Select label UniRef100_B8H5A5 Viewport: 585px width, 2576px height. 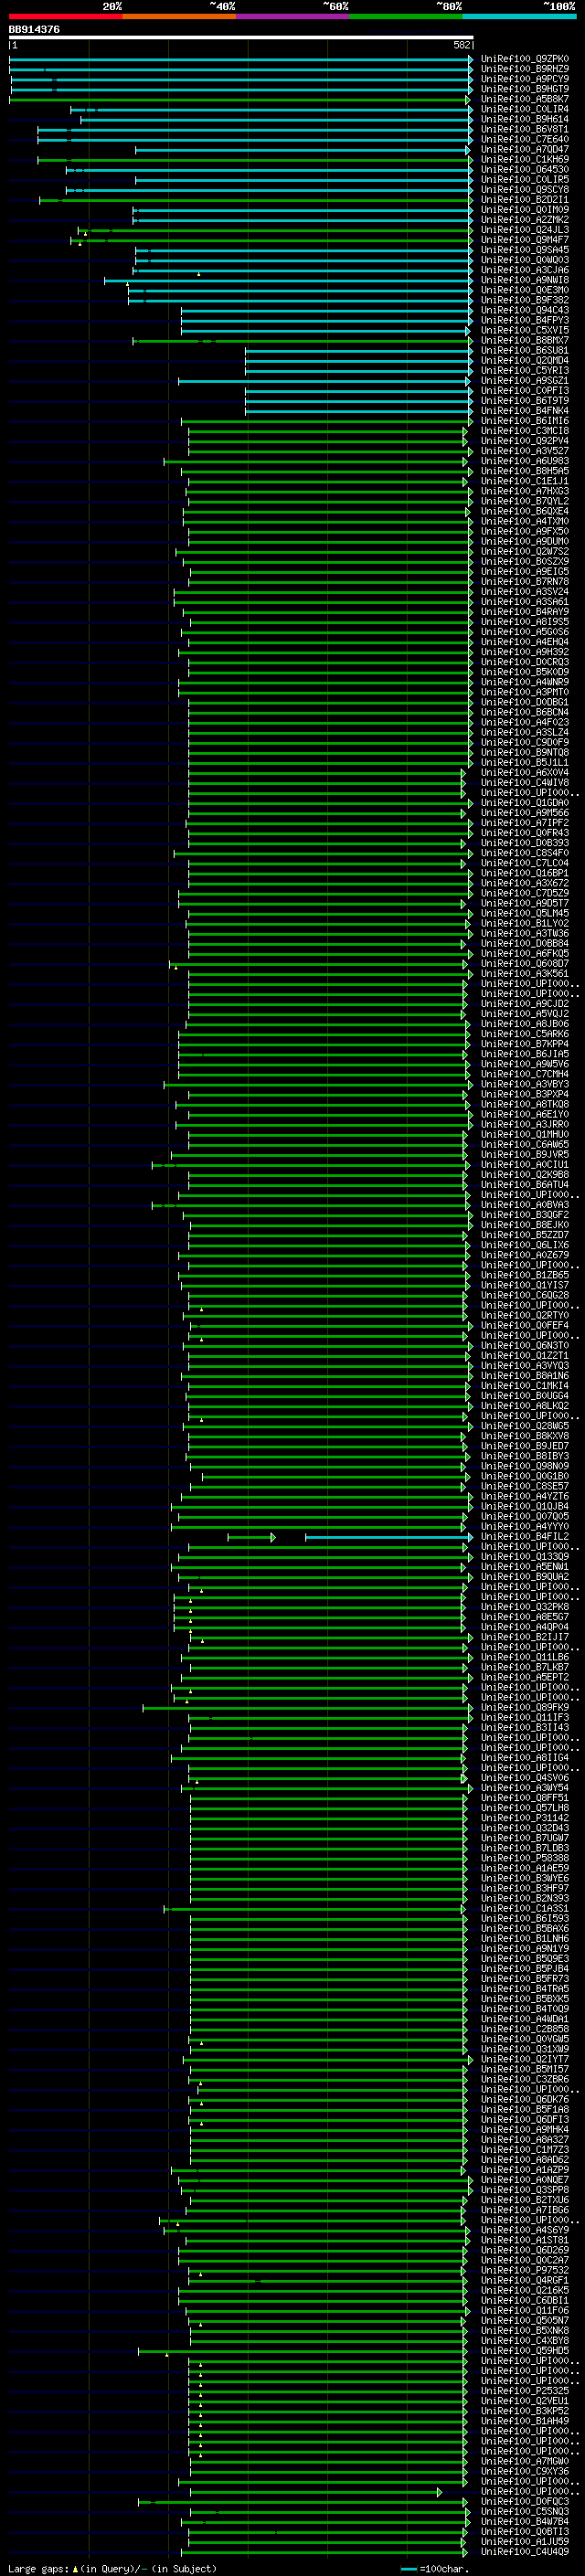pyautogui.click(x=524, y=471)
